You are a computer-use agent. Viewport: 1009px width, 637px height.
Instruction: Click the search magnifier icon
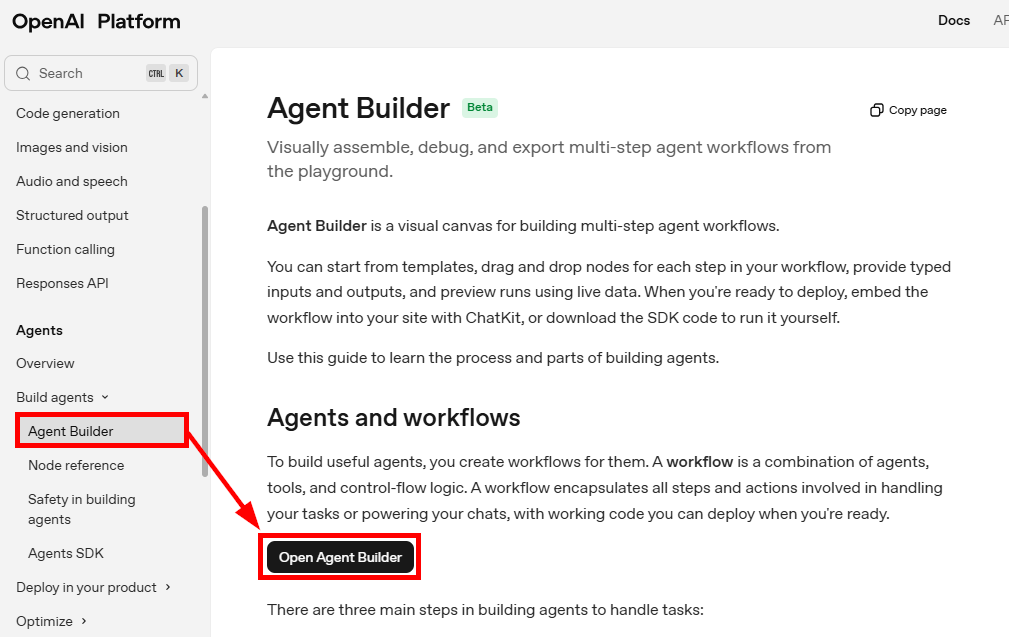coord(23,73)
